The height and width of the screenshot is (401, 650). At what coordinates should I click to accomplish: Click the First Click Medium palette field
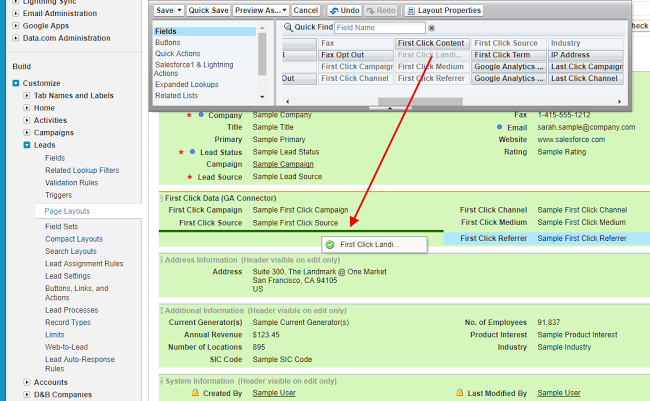(432, 66)
